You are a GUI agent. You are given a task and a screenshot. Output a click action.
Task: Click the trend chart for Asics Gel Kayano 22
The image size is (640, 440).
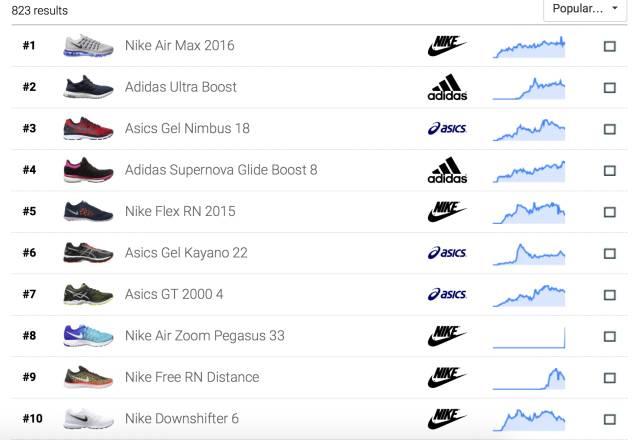coord(529,253)
